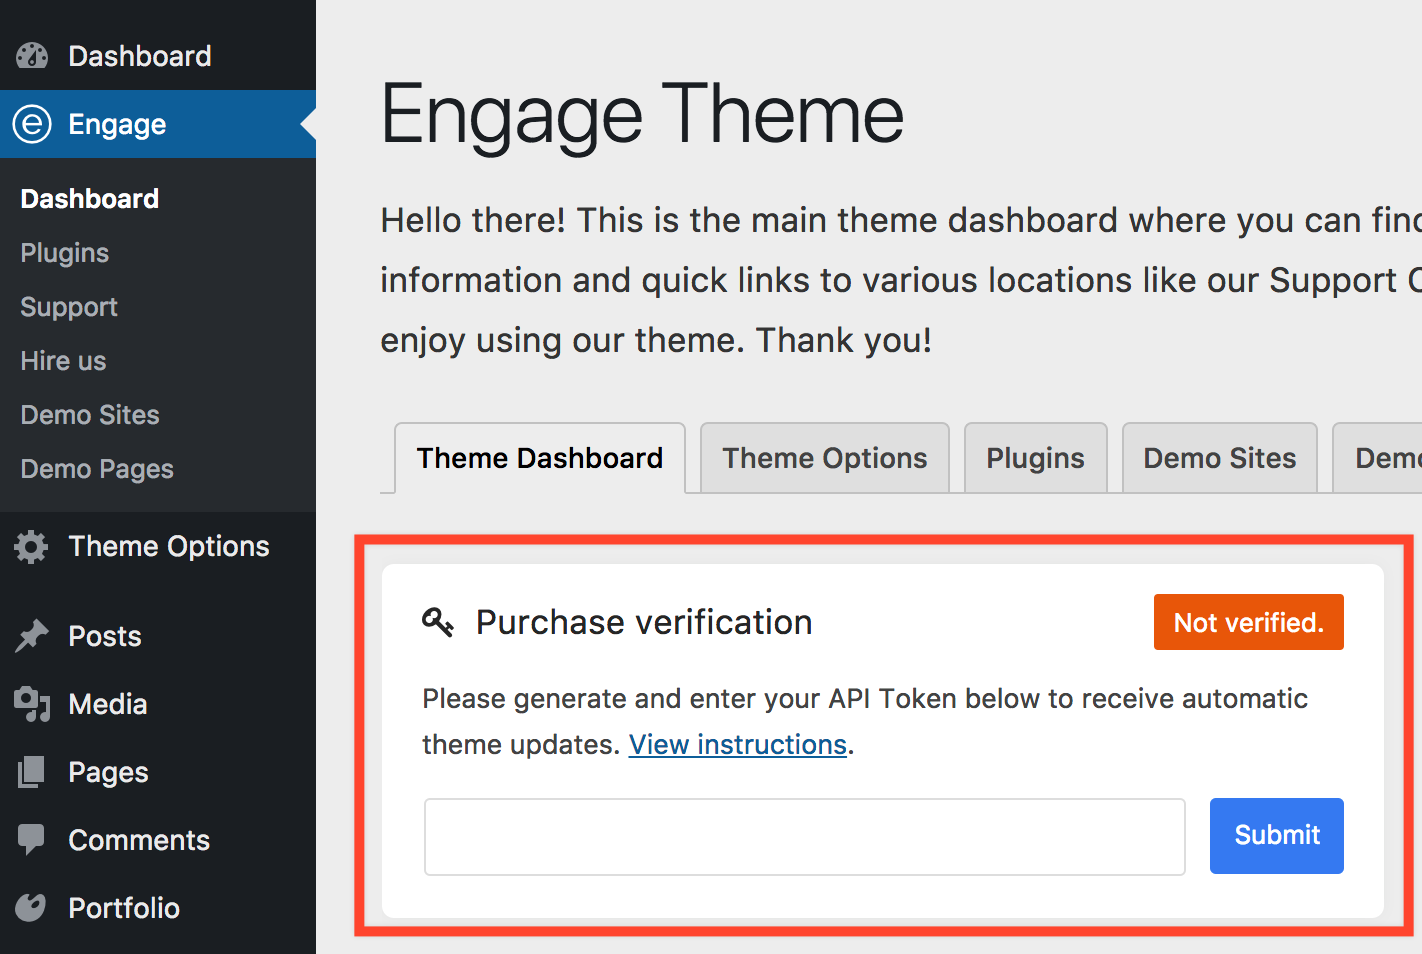The width and height of the screenshot is (1422, 954).
Task: Click the Engage Theme page title
Action: click(642, 115)
